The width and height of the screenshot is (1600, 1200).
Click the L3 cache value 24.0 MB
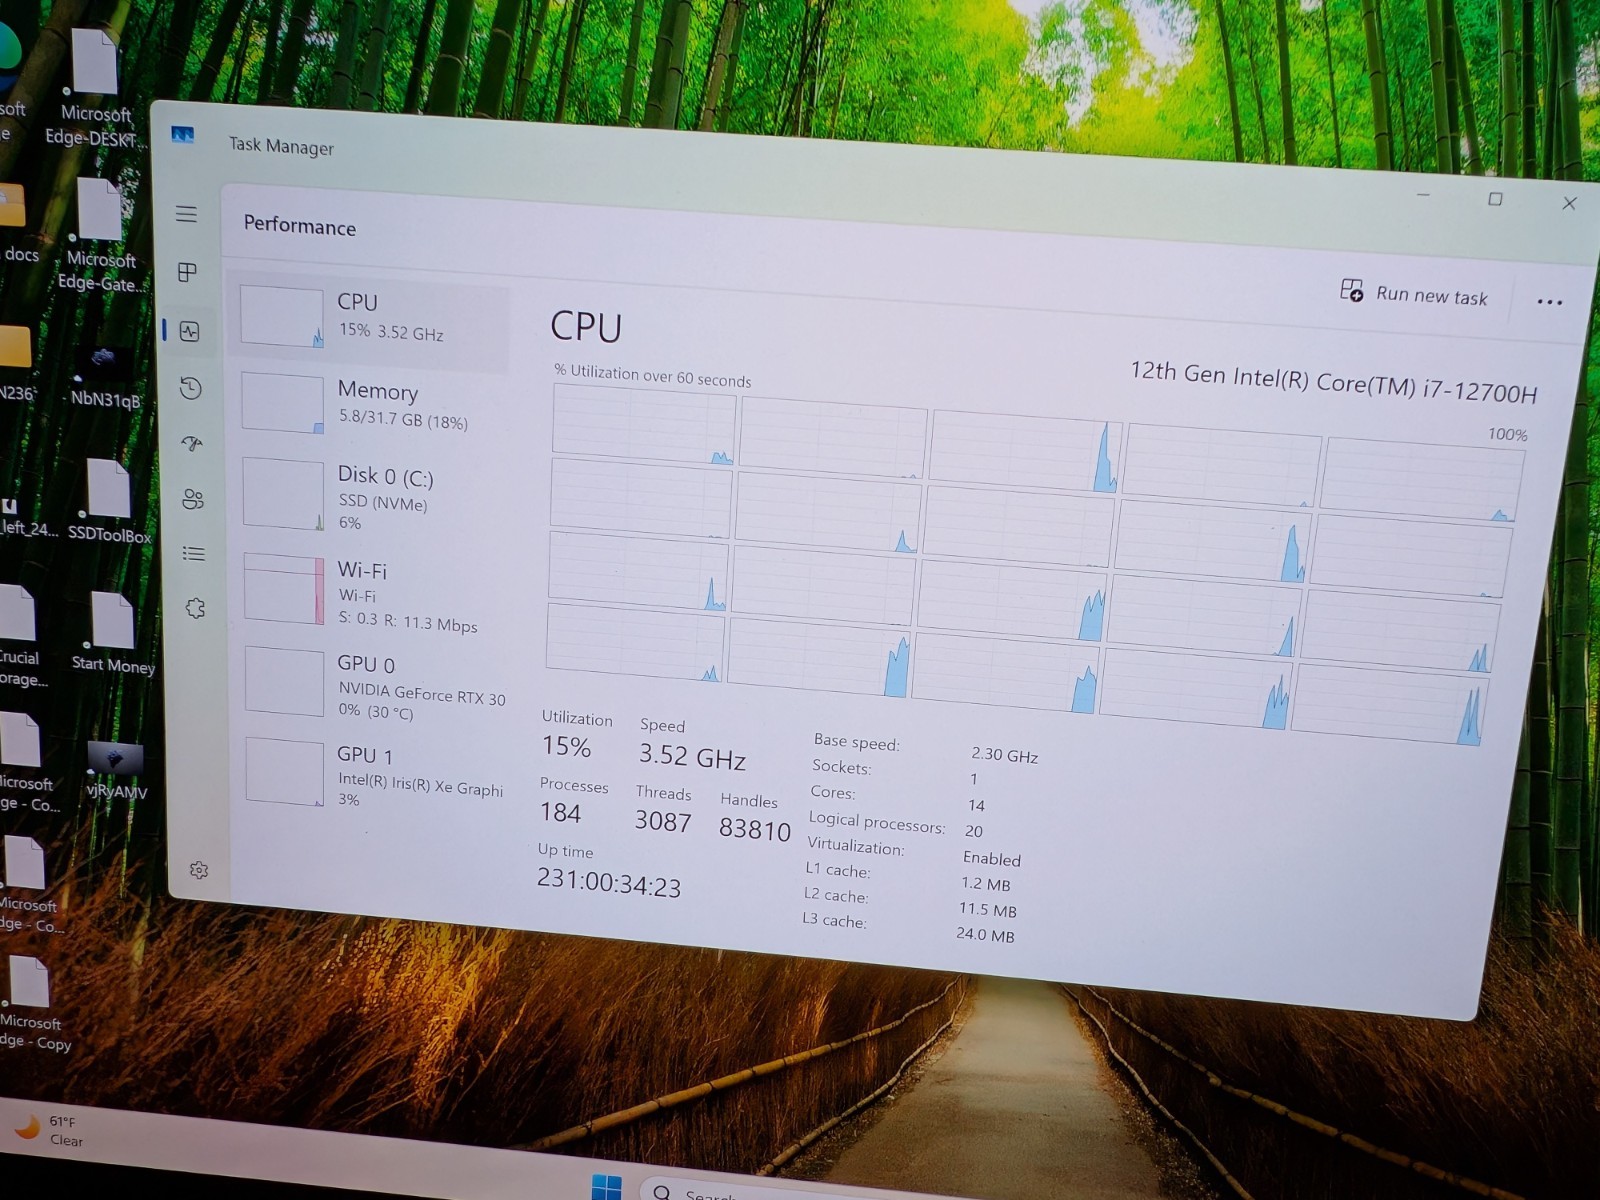click(x=985, y=934)
